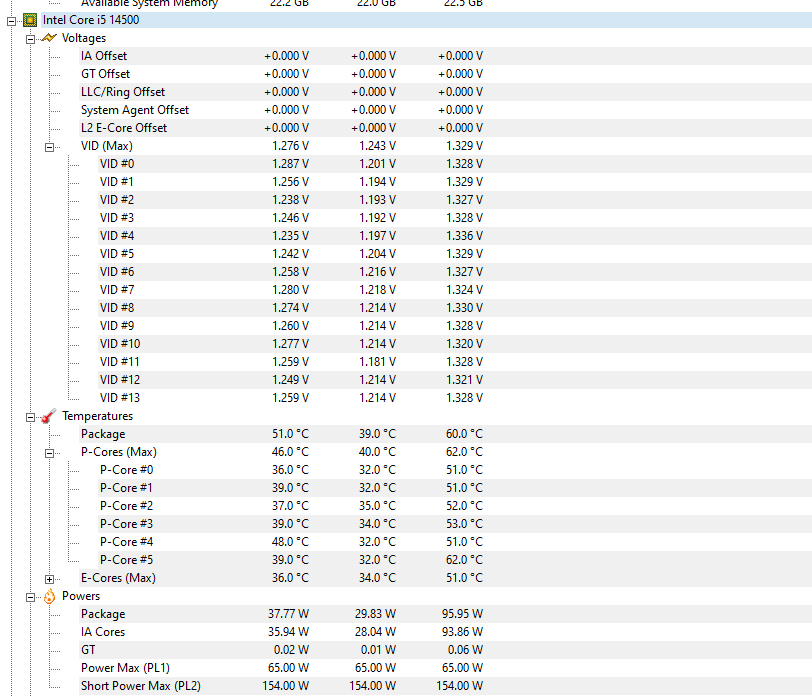
Task: Click Package maximum temperature 60.0 °C
Action: click(465, 433)
